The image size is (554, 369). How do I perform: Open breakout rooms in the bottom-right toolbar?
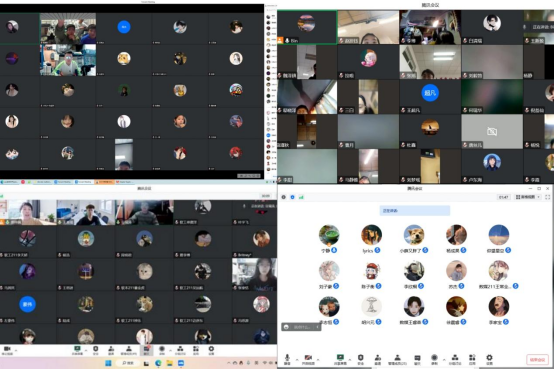coord(455,359)
